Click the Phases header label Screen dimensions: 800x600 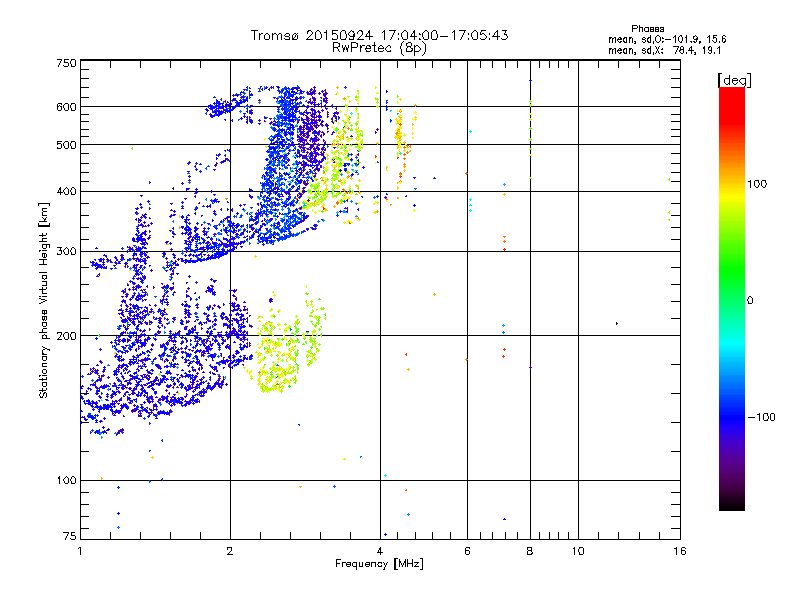[647, 29]
